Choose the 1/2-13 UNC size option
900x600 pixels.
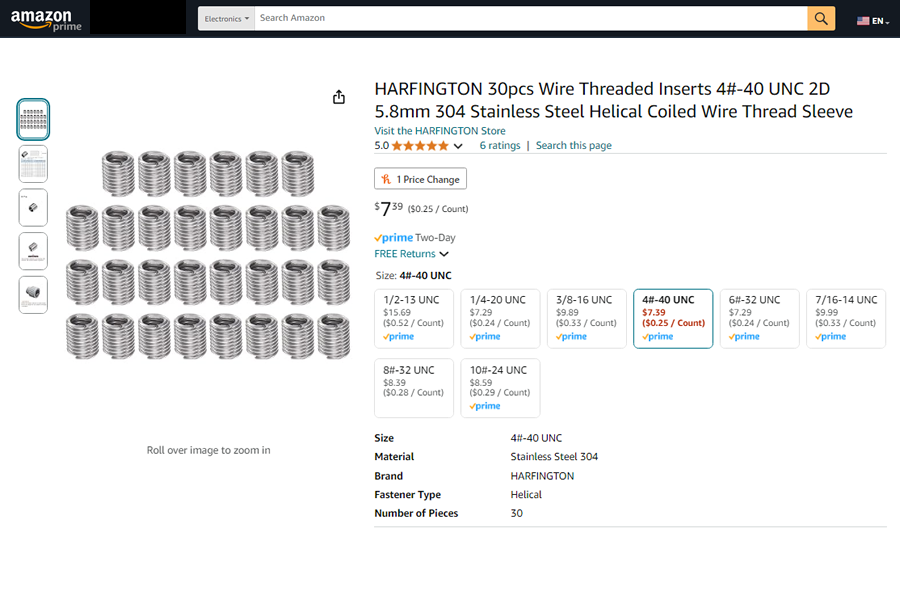click(414, 318)
